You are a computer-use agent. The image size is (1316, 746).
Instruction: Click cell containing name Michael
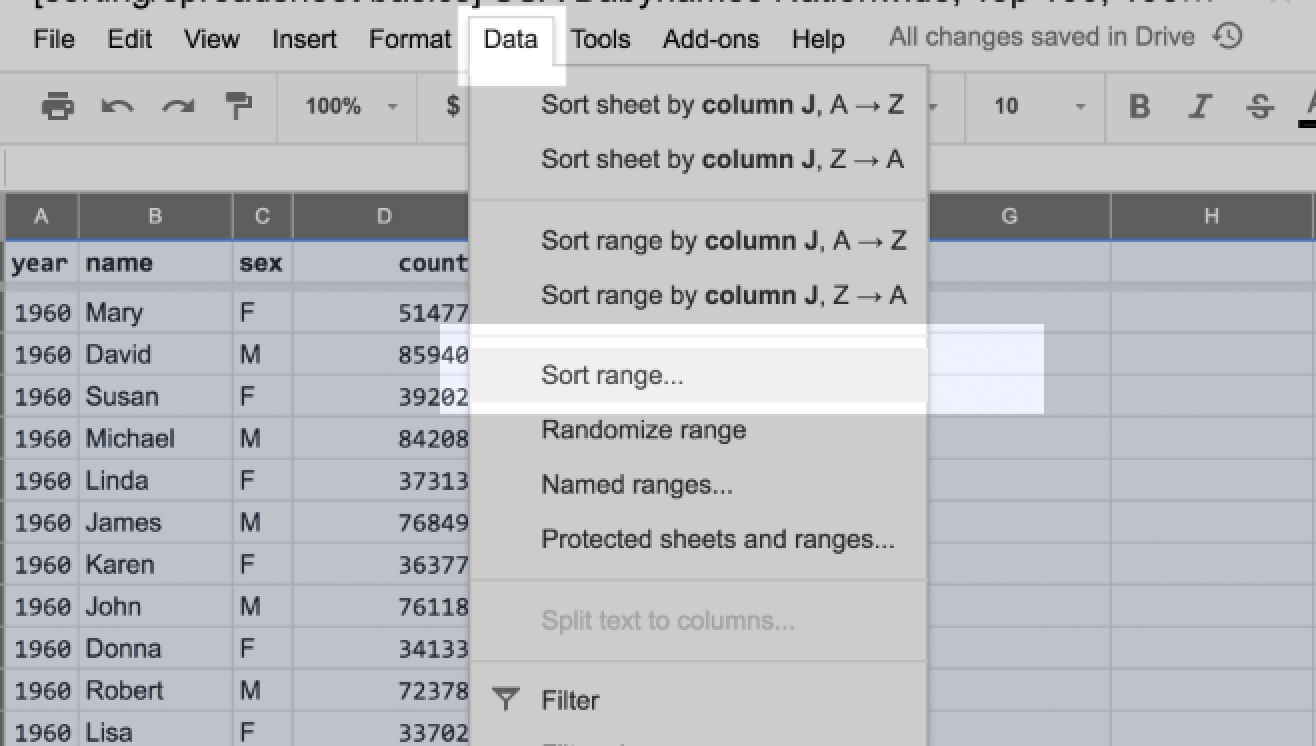tap(130, 438)
